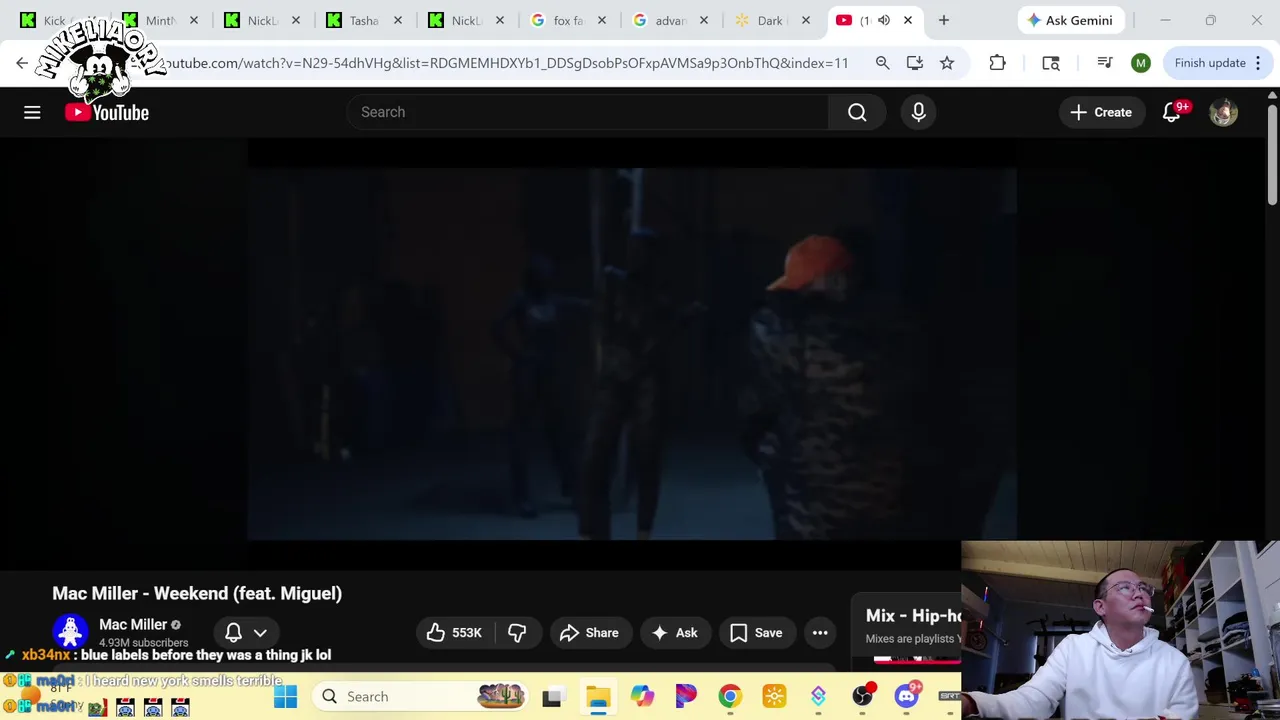
Task: Like the Mac Miller video
Action: point(455,632)
